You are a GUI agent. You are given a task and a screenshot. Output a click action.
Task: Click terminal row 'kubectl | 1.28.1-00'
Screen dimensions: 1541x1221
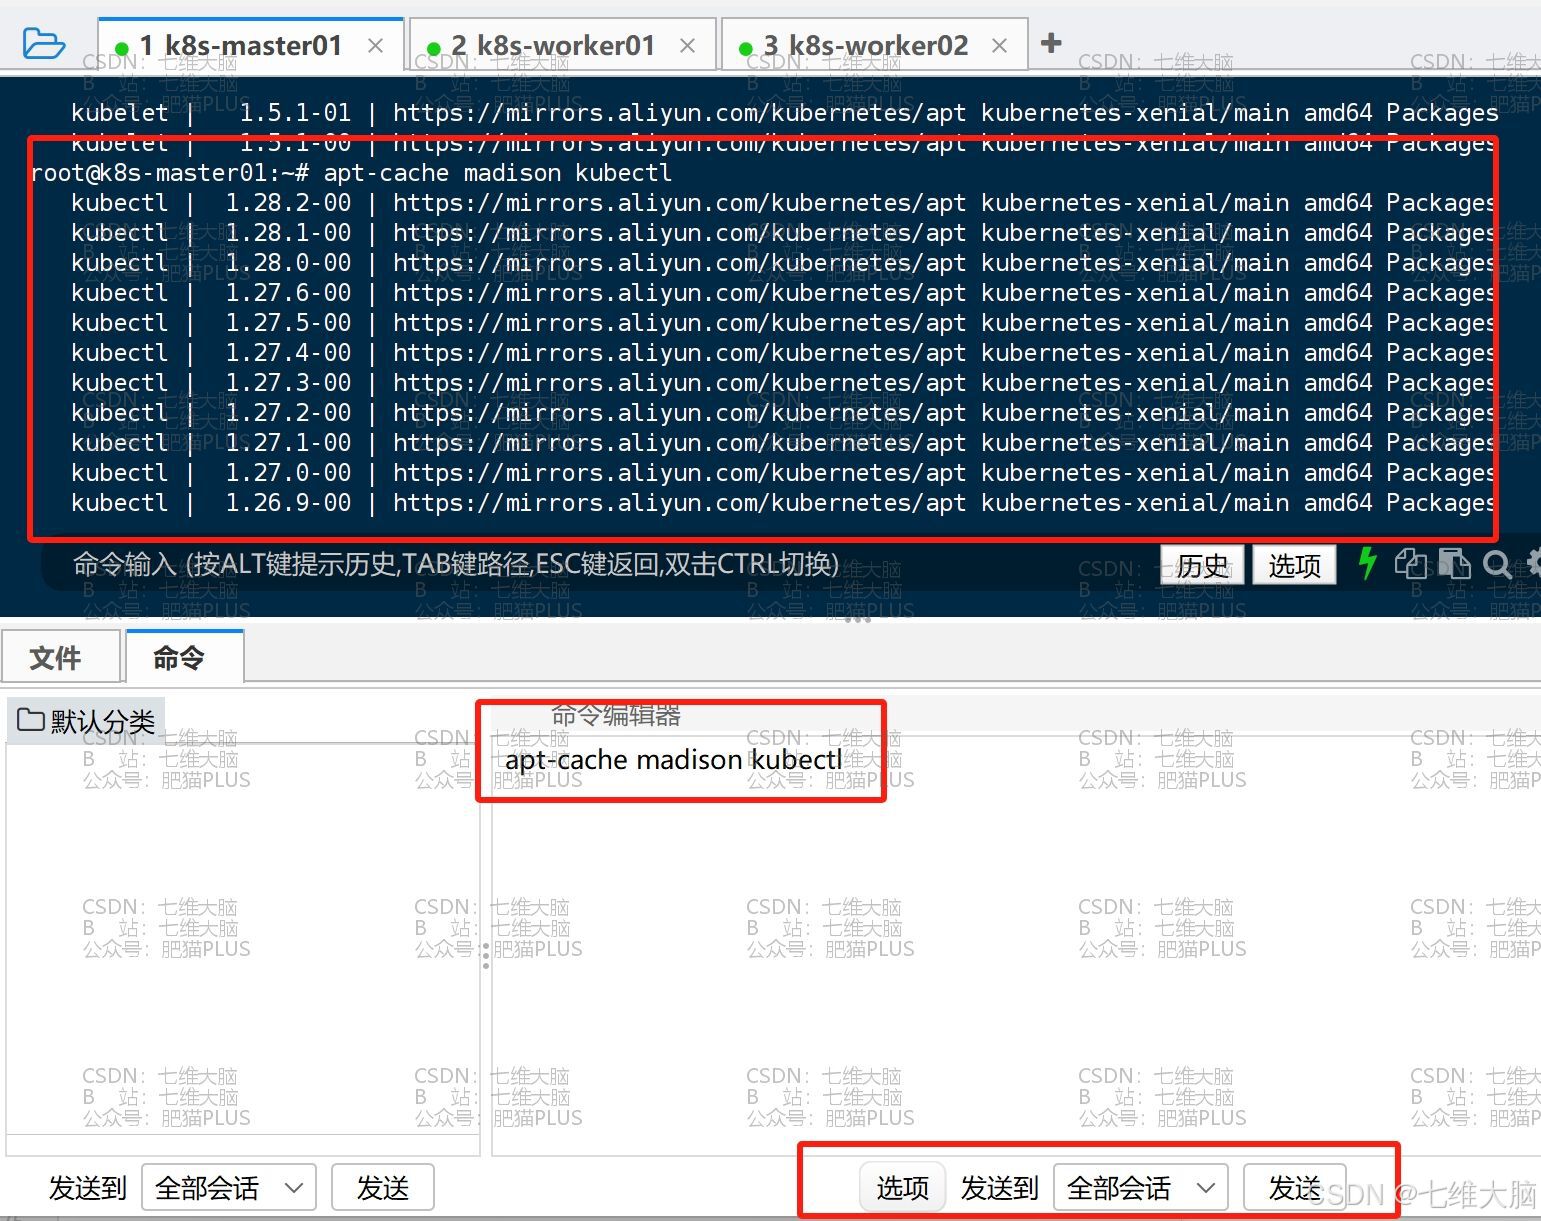coord(784,233)
